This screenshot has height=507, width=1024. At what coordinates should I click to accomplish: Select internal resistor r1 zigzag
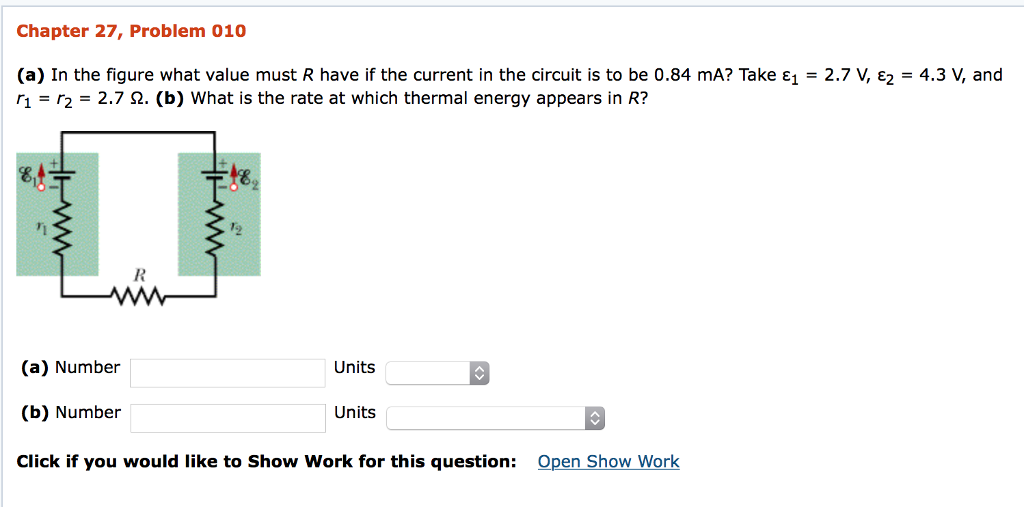click(x=62, y=229)
